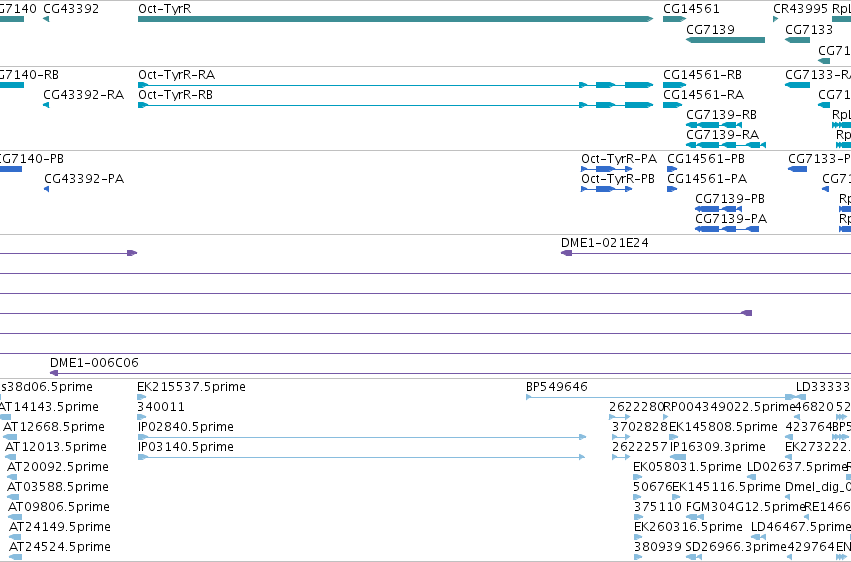
Task: Select the CG7140-PB protein feature
Action: tap(11, 169)
